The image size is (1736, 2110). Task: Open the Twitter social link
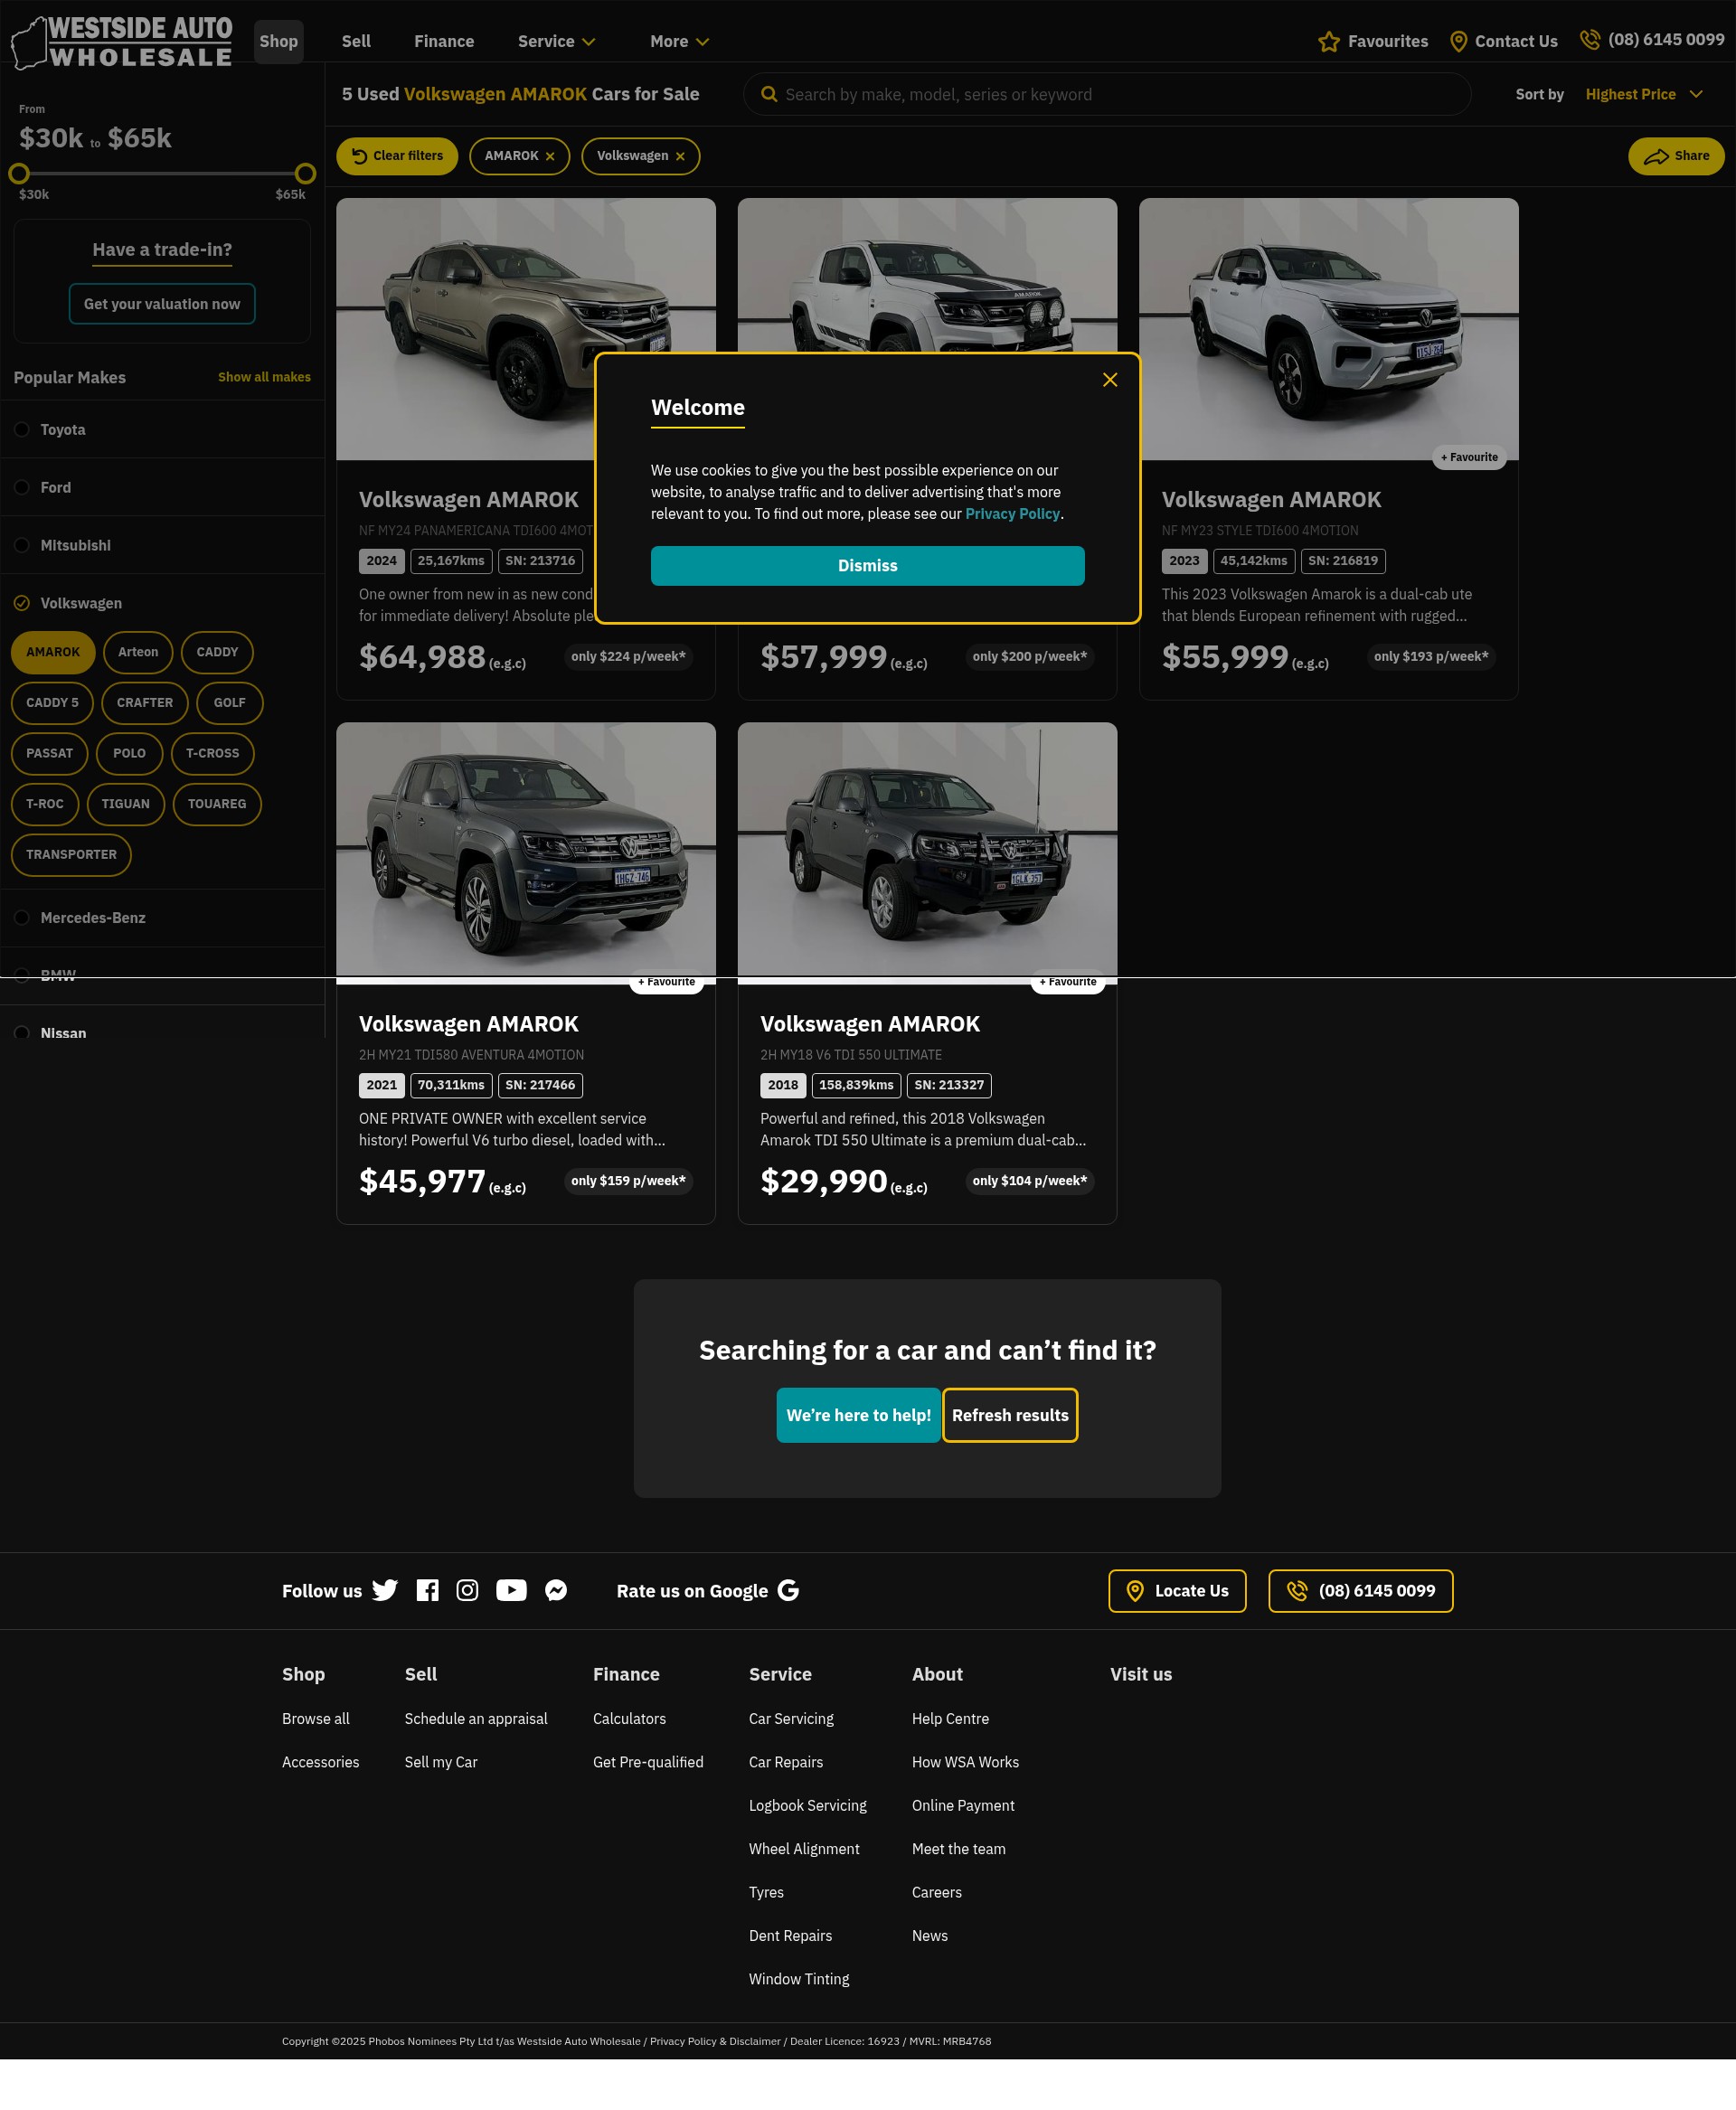tap(385, 1590)
